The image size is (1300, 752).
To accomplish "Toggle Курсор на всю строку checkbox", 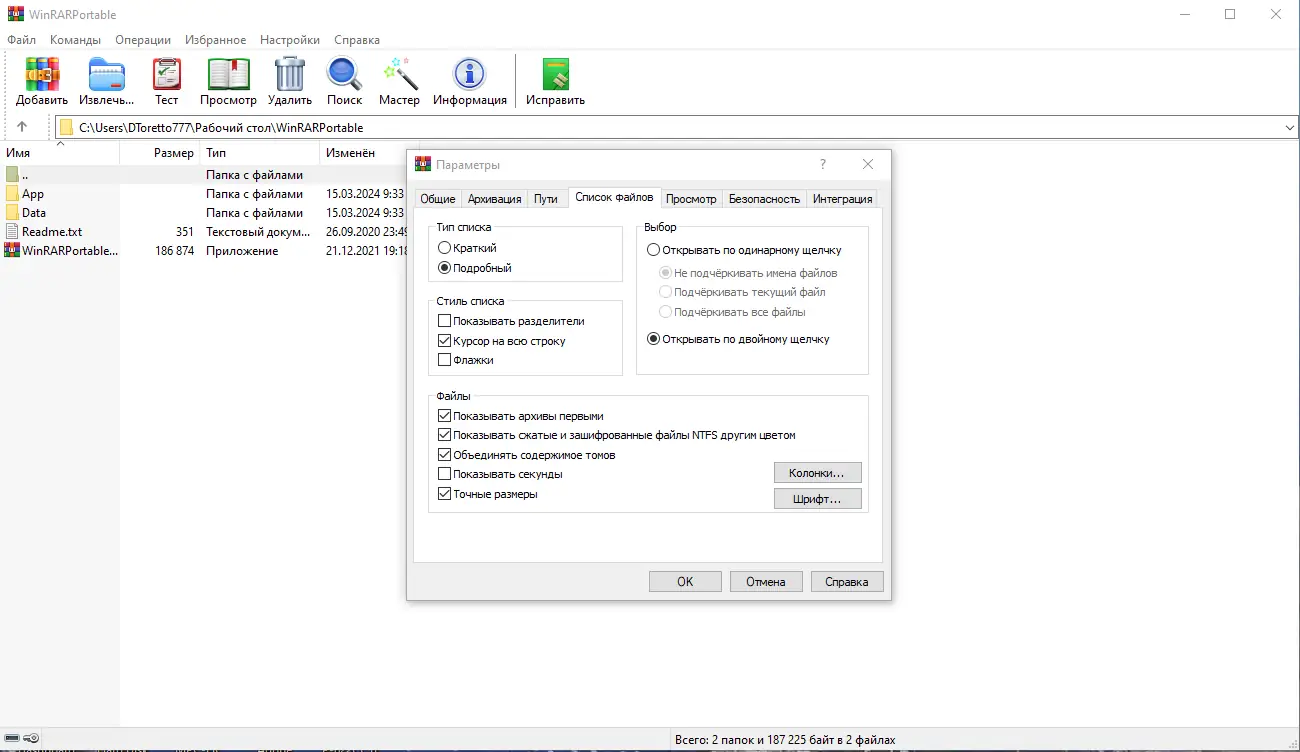I will point(445,341).
